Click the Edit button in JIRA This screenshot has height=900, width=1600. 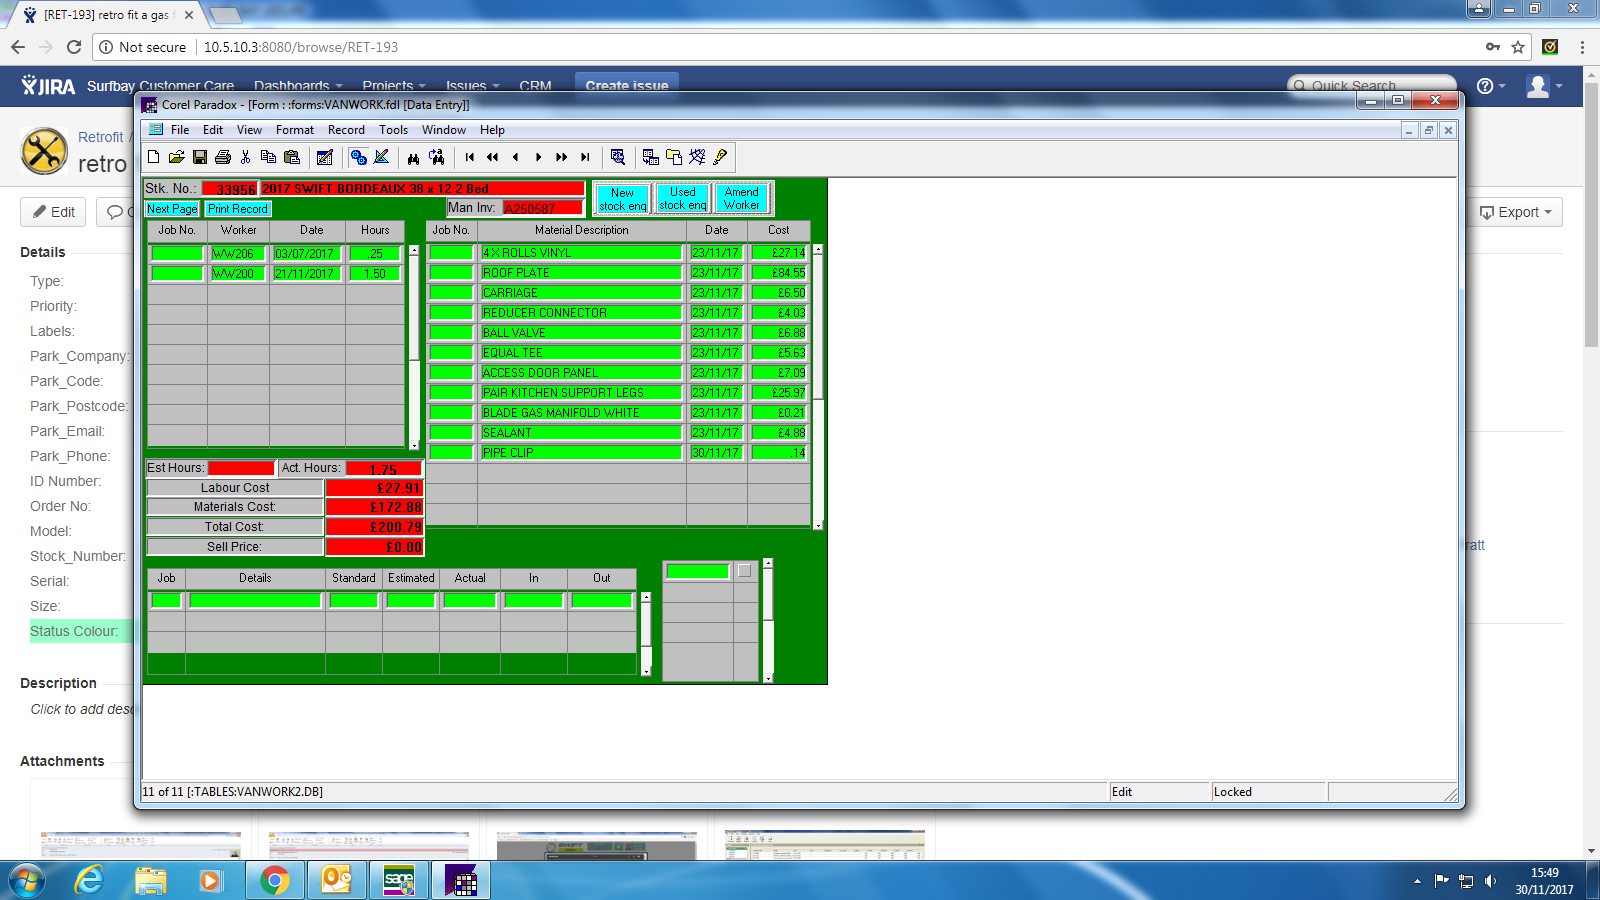pyautogui.click(x=53, y=212)
